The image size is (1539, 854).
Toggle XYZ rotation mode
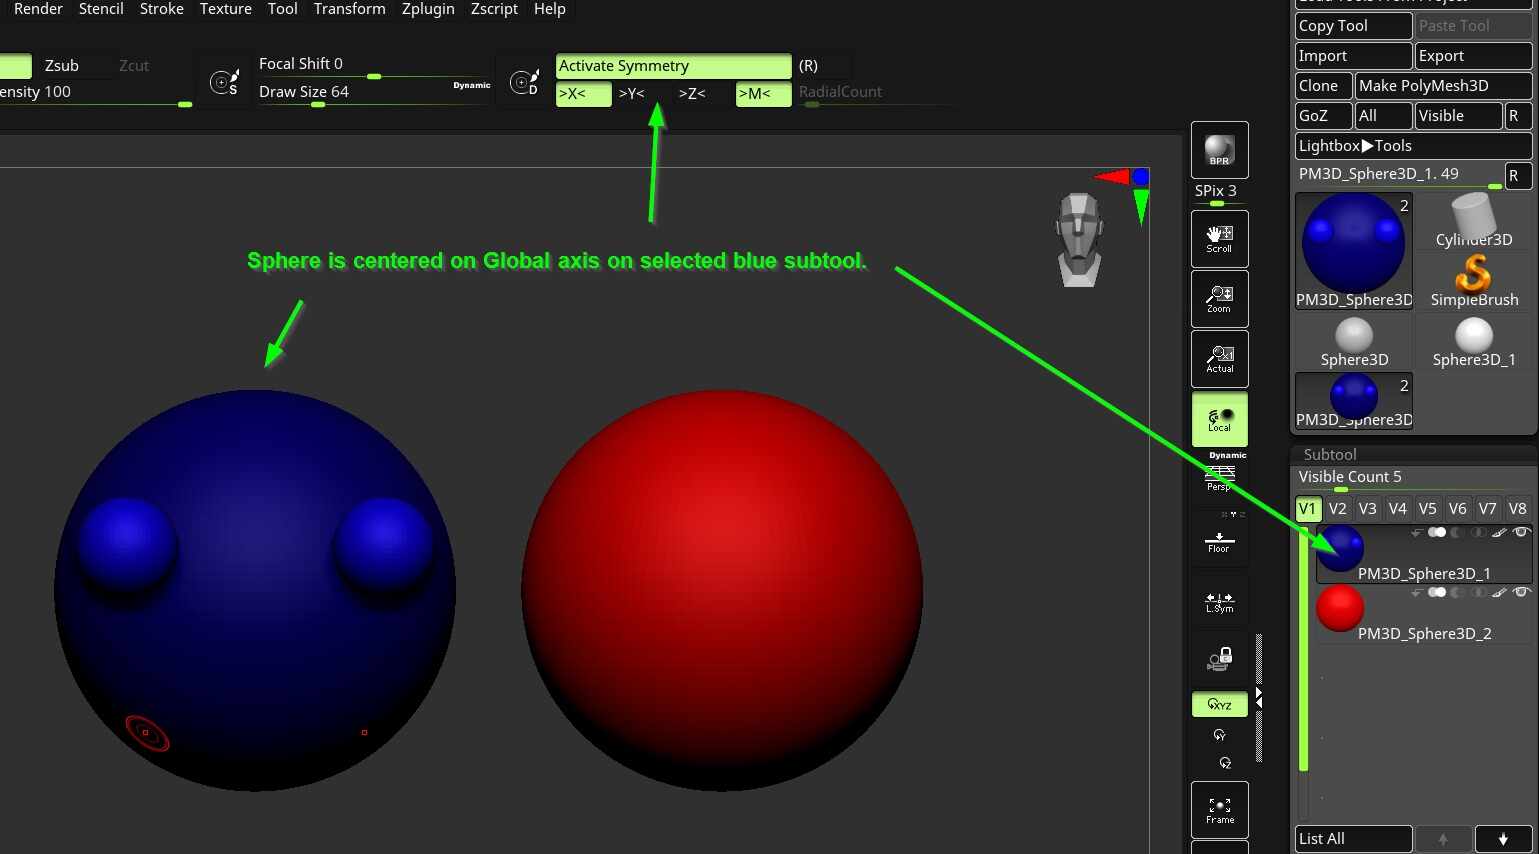[1219, 705]
